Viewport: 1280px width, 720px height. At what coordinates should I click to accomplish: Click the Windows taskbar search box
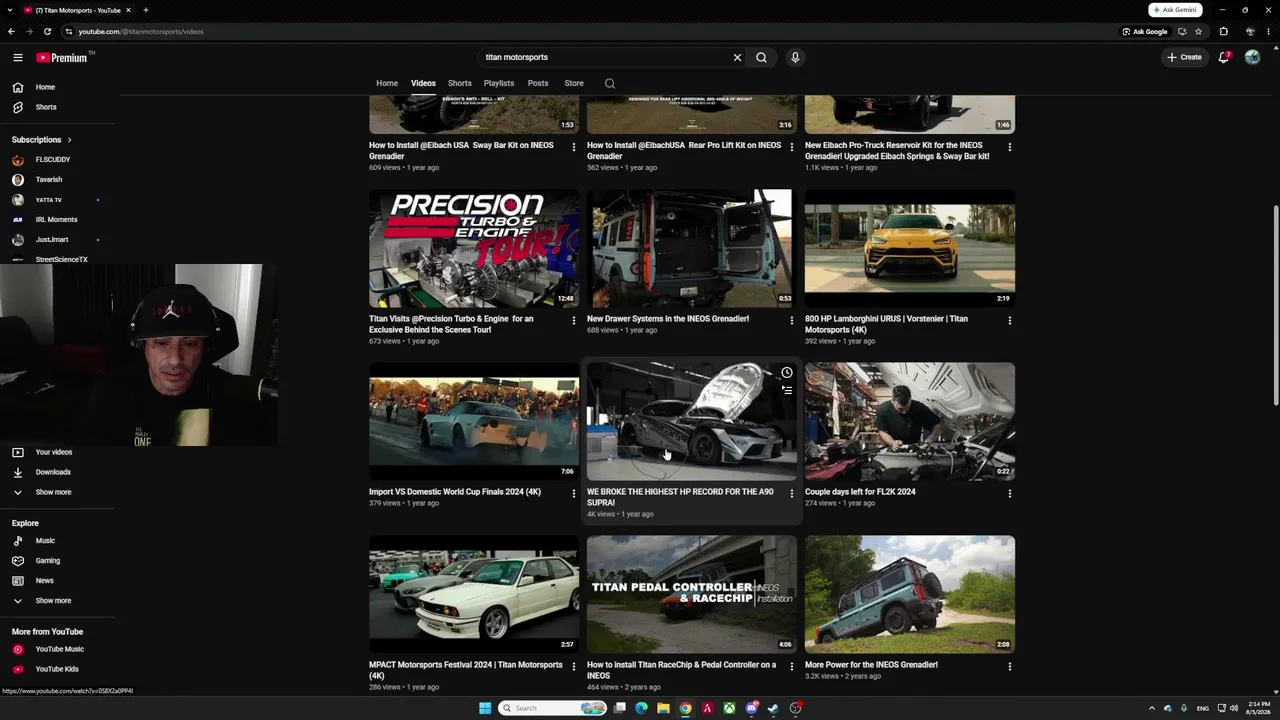coord(552,708)
